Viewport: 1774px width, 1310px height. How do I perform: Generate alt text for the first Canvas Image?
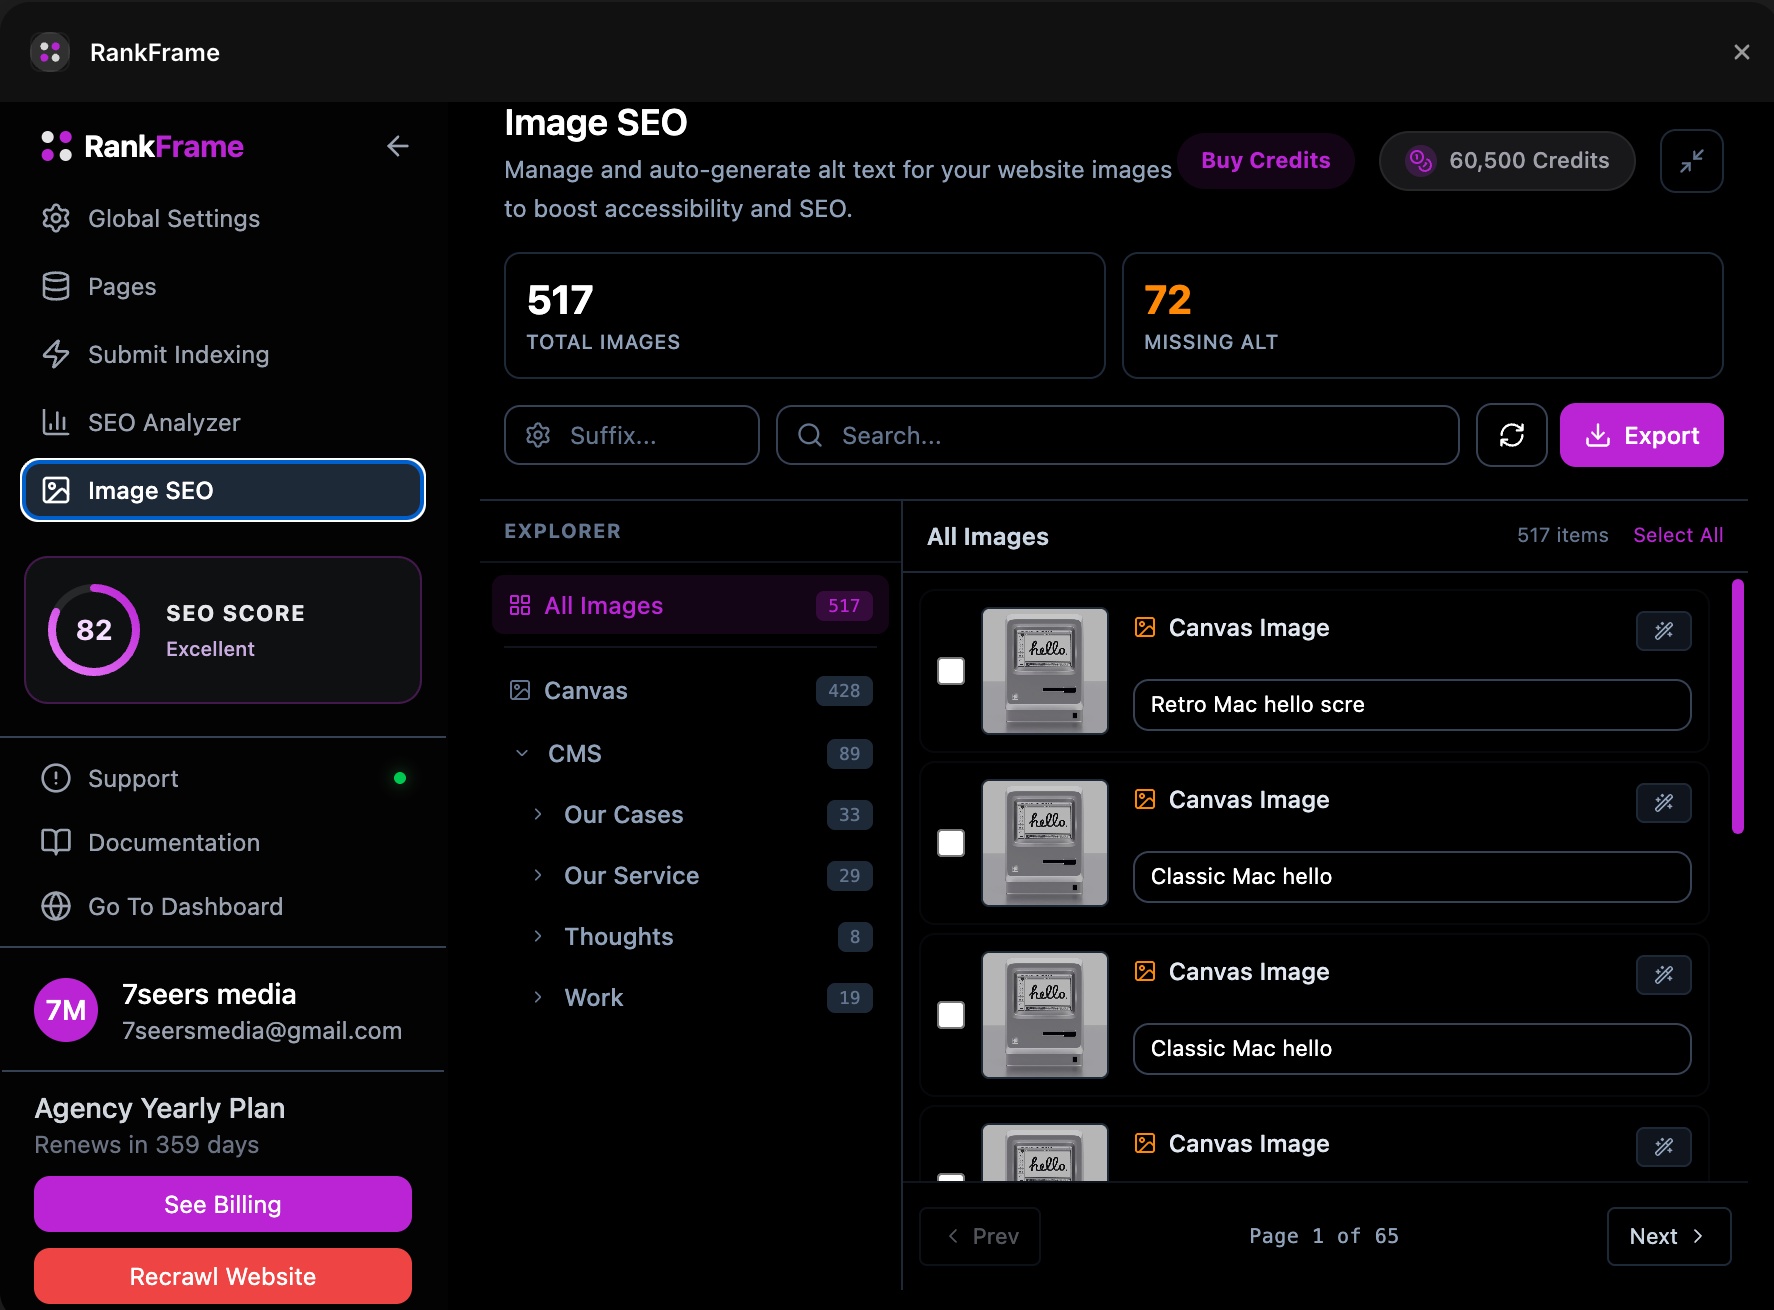click(1663, 631)
